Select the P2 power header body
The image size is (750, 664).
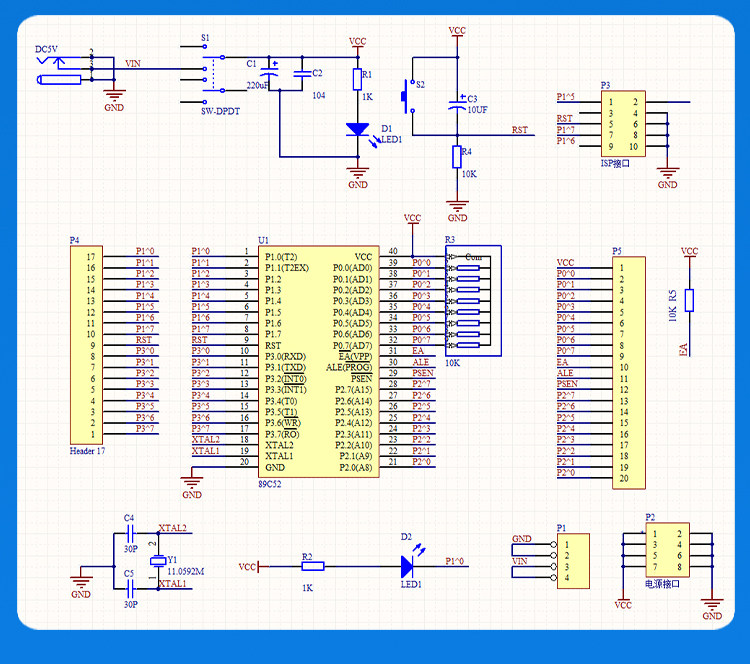point(667,550)
